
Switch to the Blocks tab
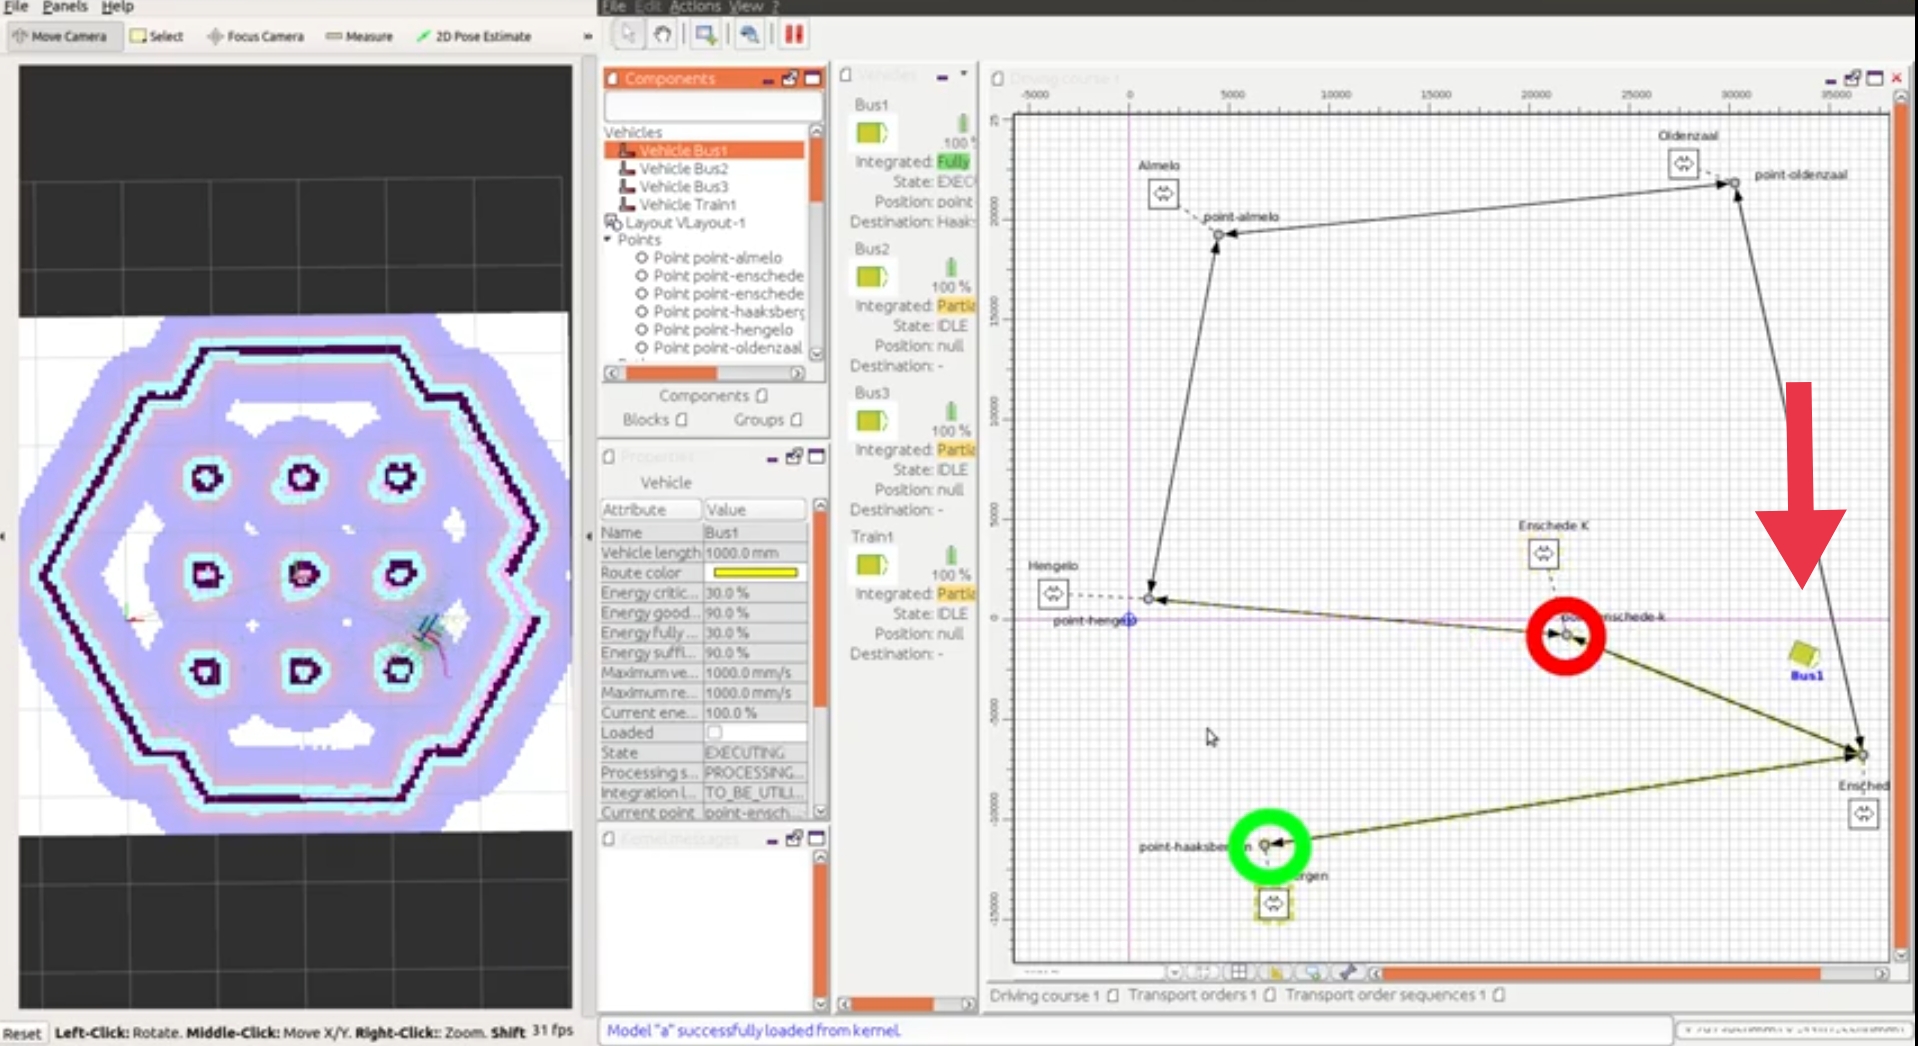click(x=648, y=419)
